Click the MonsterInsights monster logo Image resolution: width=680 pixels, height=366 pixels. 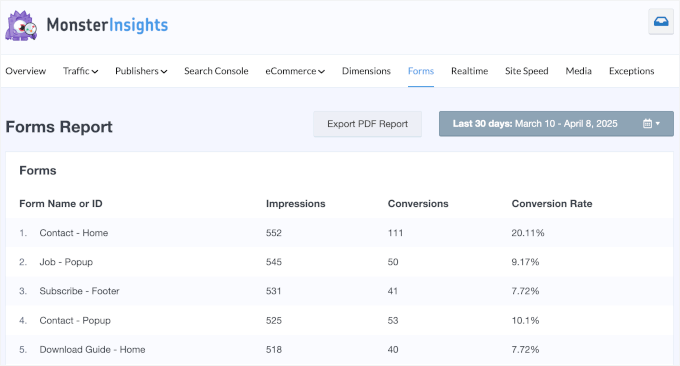tap(21, 26)
